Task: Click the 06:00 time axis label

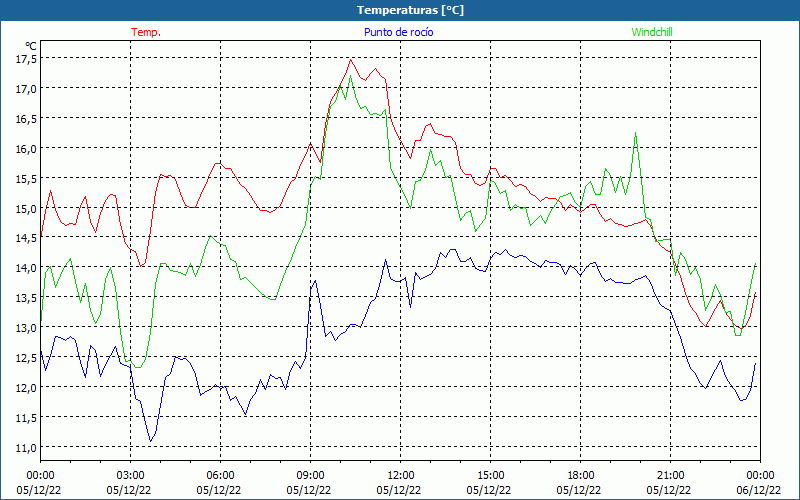Action: [220, 475]
